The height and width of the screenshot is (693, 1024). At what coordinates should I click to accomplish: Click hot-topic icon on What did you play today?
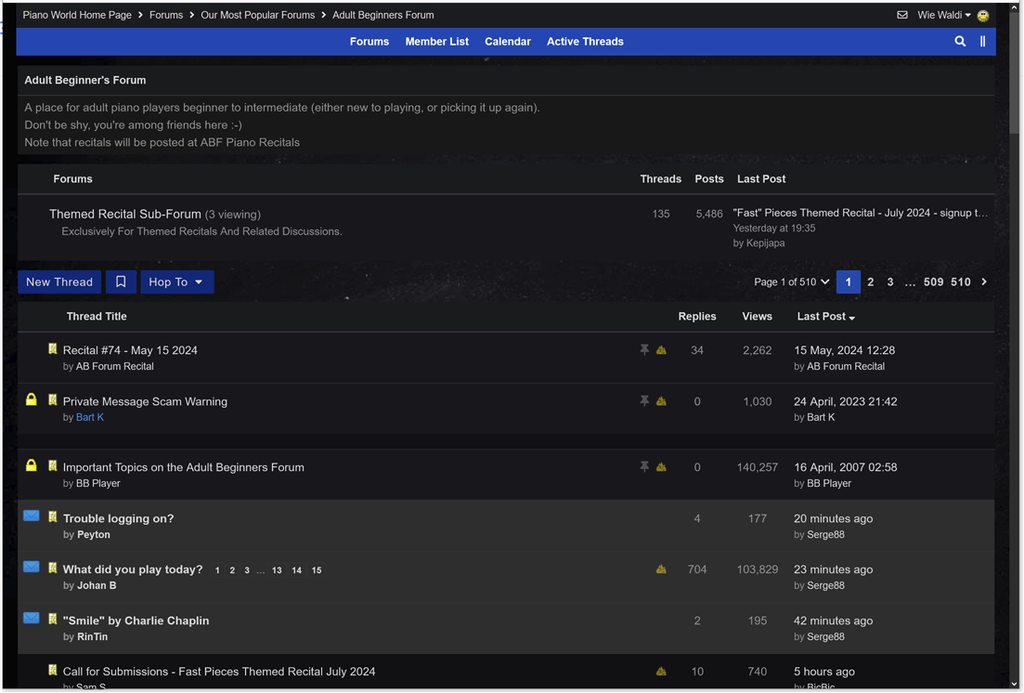(x=661, y=570)
